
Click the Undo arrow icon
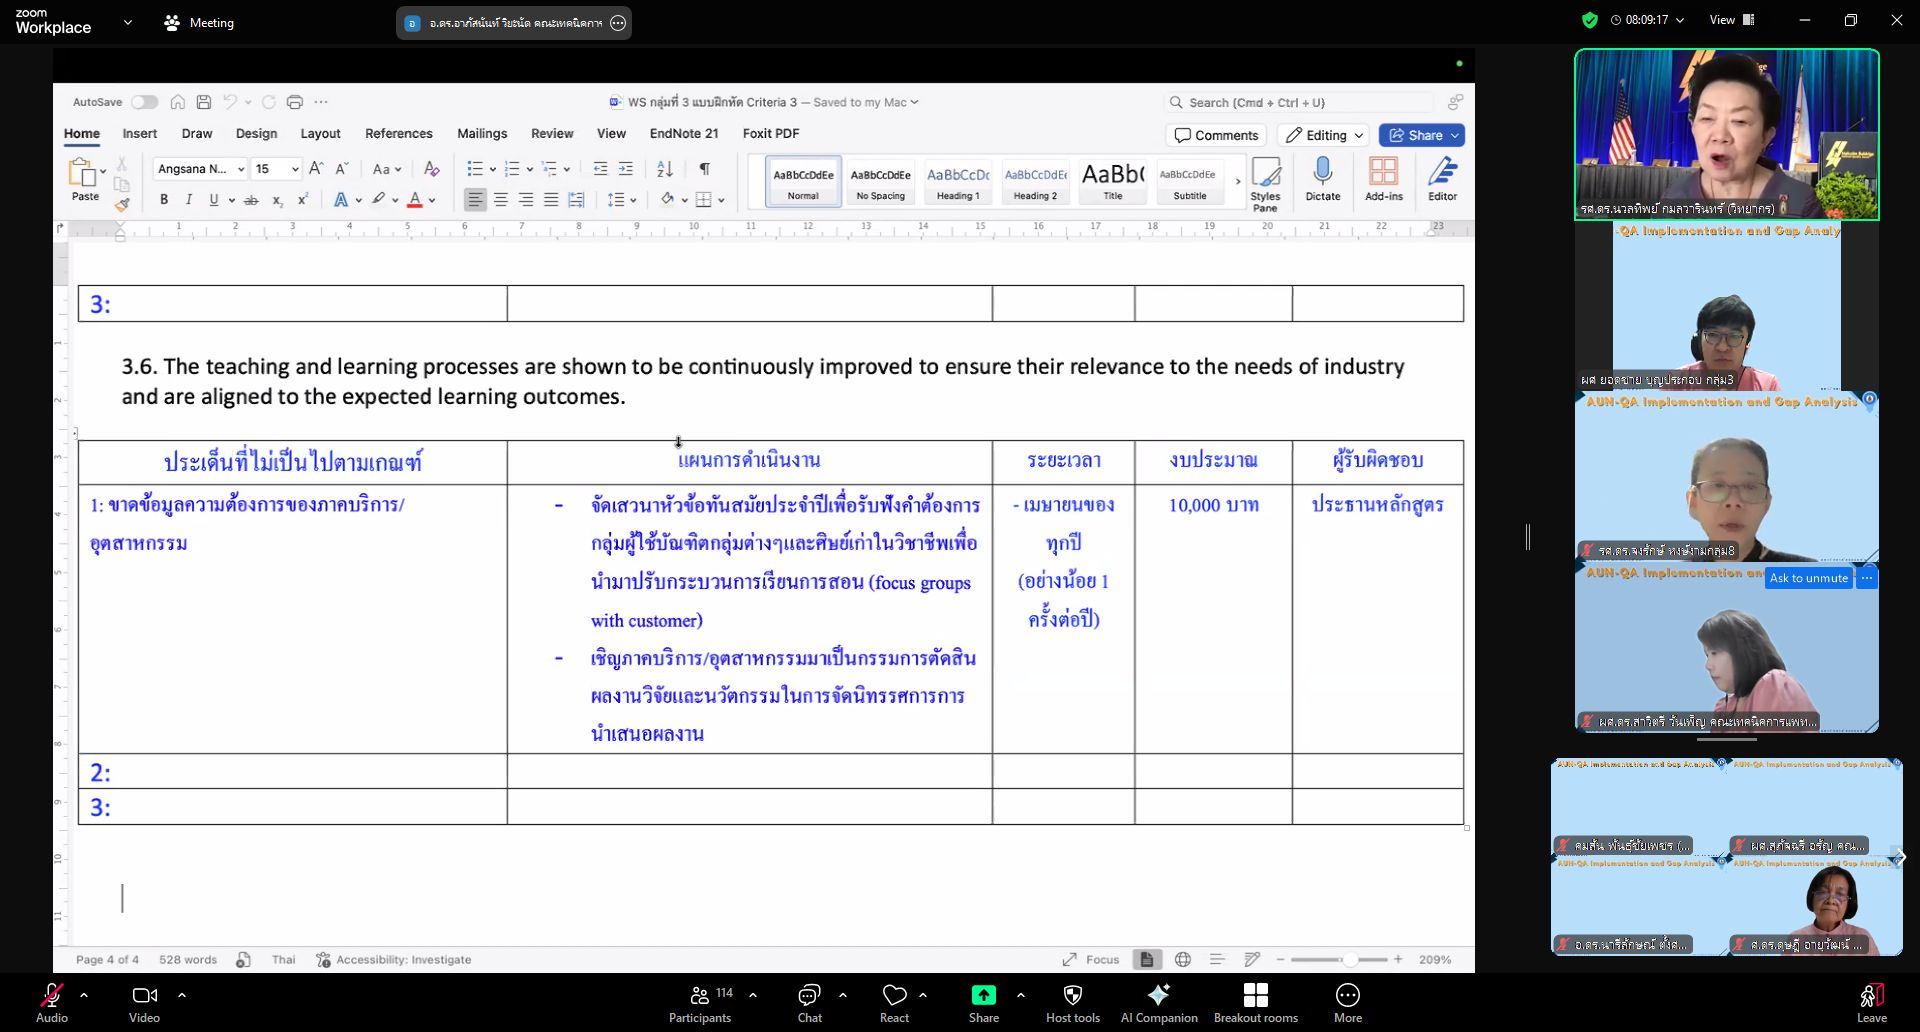[x=230, y=102]
